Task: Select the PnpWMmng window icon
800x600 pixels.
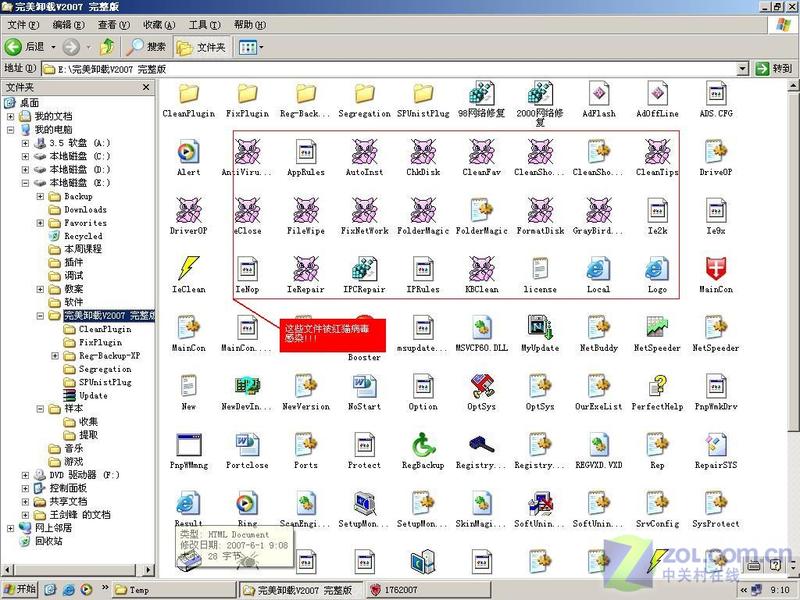Action: pyautogui.click(x=189, y=445)
